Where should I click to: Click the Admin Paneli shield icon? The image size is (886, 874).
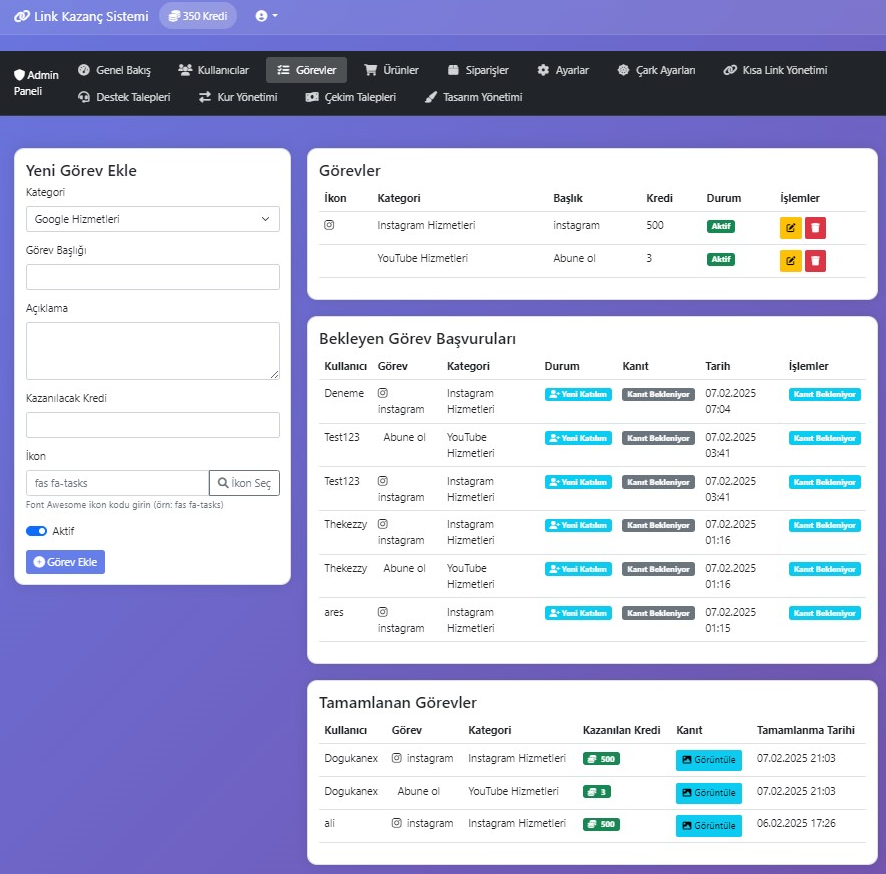tap(20, 75)
